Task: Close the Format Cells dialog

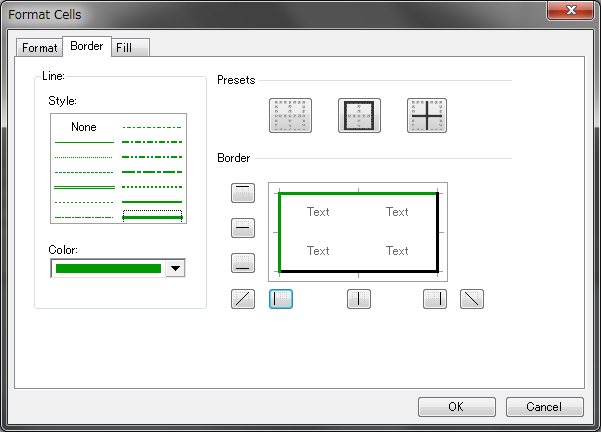Action: (570, 10)
